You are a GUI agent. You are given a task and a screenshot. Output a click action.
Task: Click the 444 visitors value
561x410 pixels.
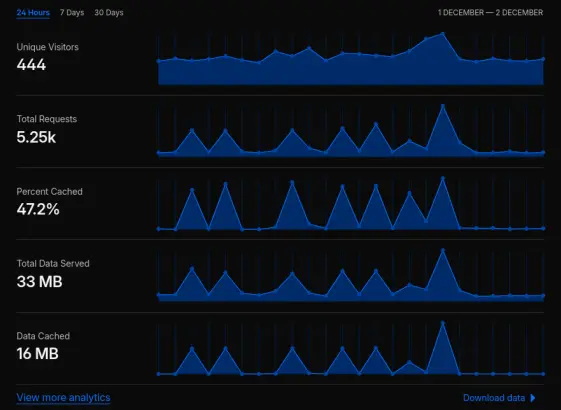[x=31, y=65]
